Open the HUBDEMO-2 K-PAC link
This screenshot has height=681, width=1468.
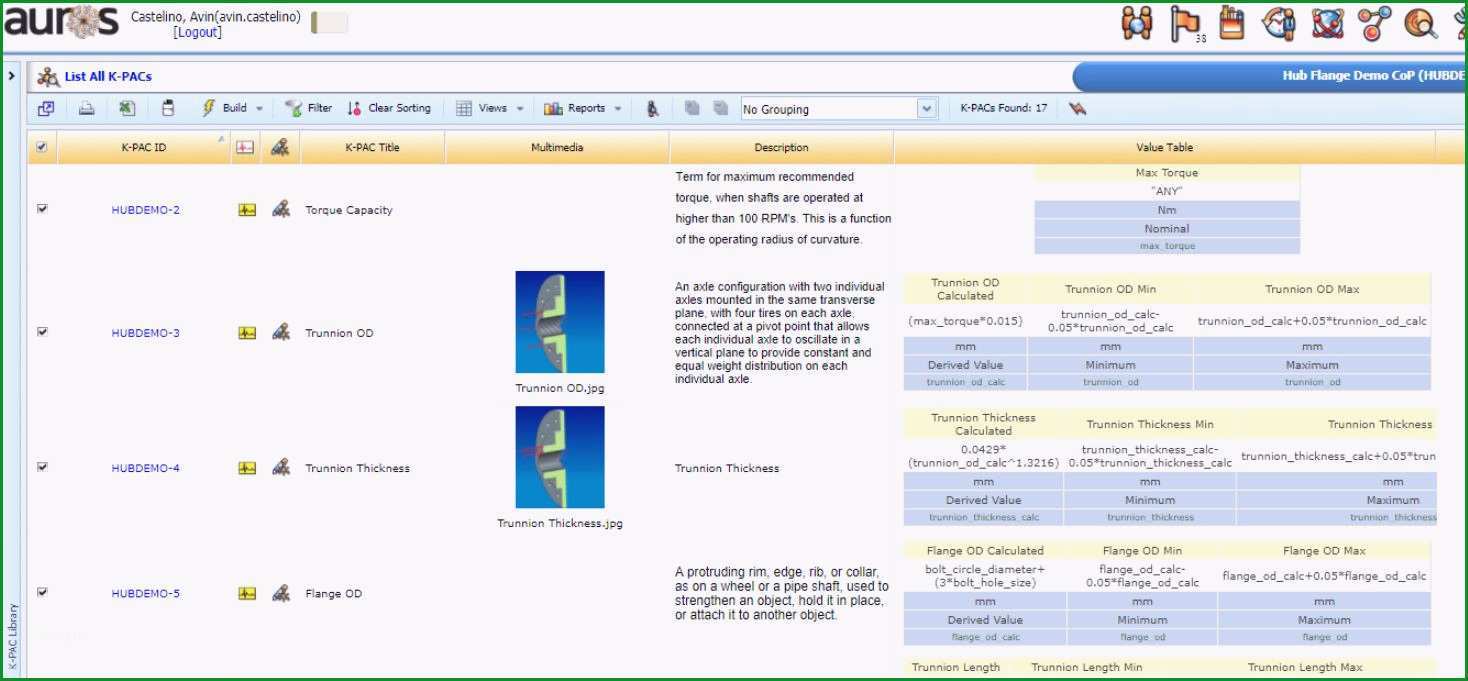[x=146, y=210]
